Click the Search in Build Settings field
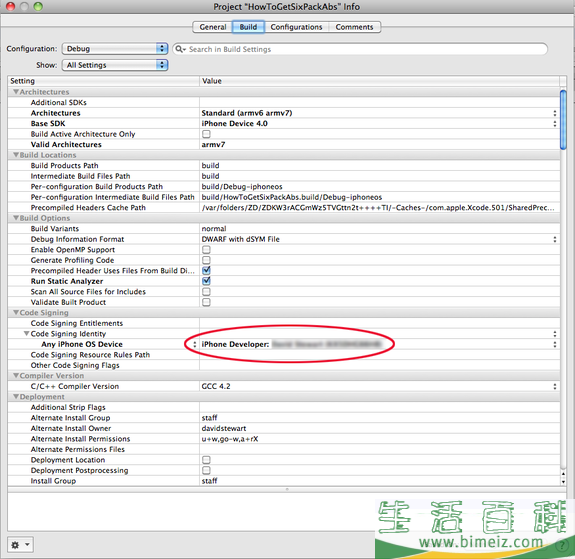The width and height of the screenshot is (575, 559). [x=360, y=49]
